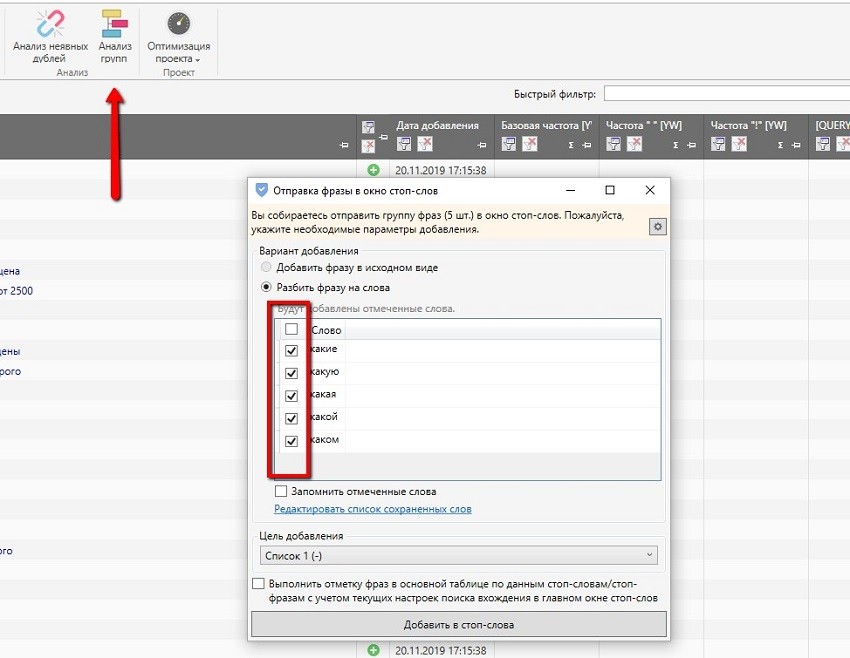Close the Отправка фразы в окно стоп-слов dialog
Viewport: 850px width, 658px height.
tap(650, 190)
